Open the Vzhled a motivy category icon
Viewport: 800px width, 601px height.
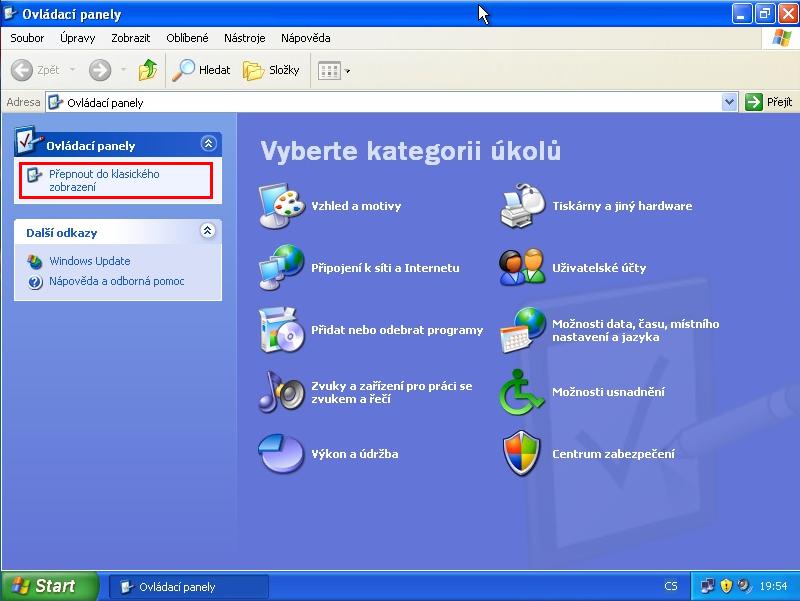coord(282,206)
